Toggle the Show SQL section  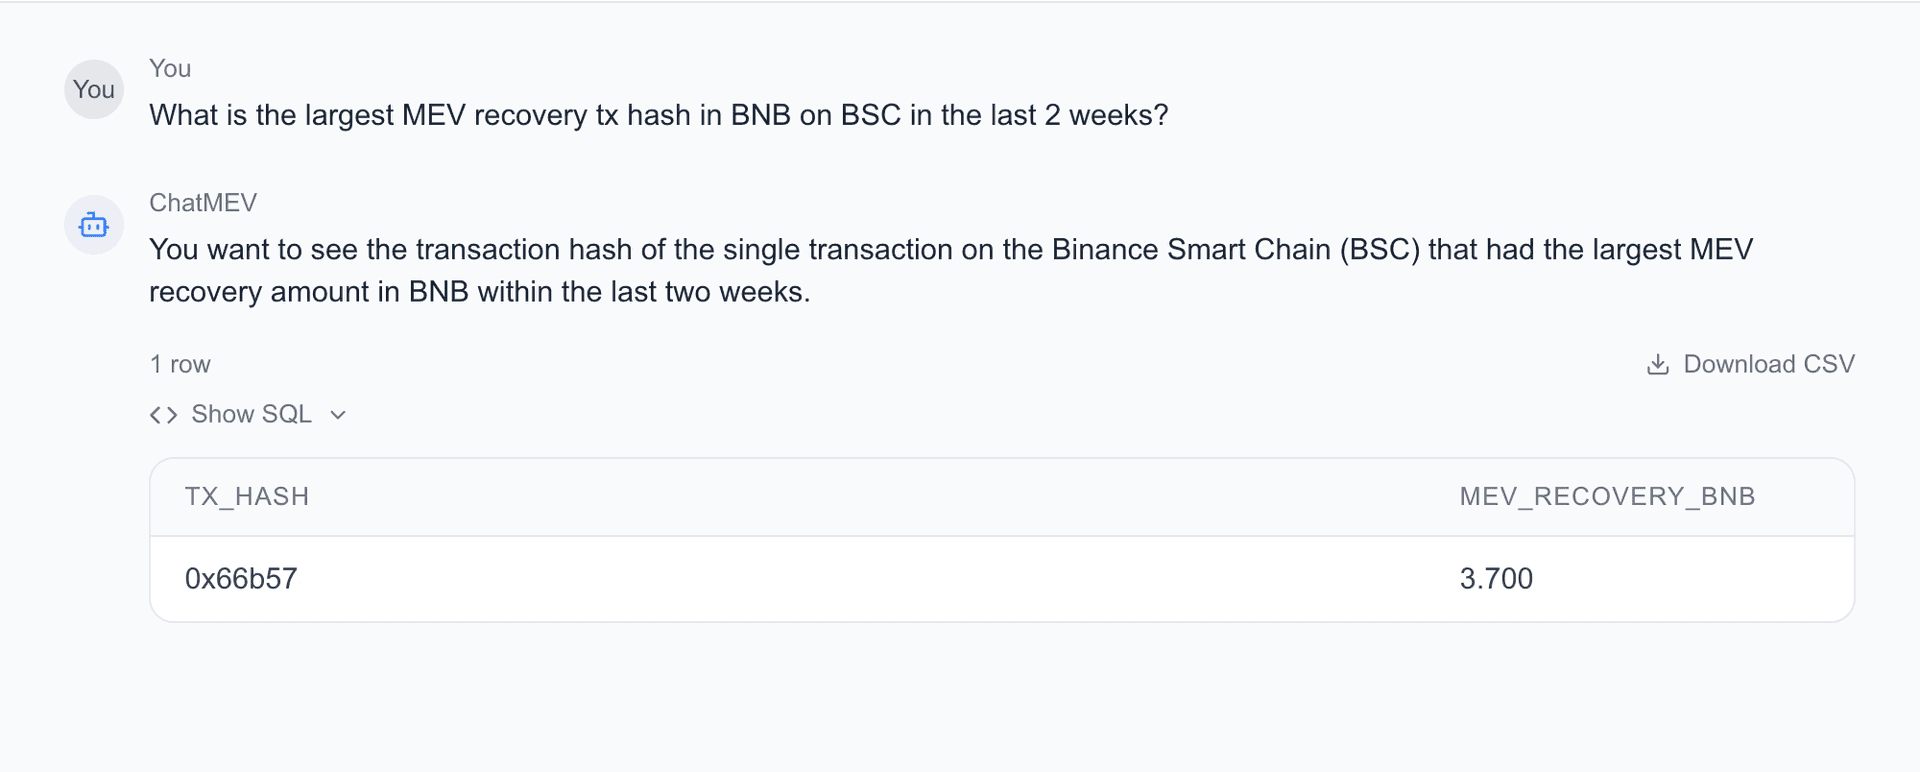point(251,415)
